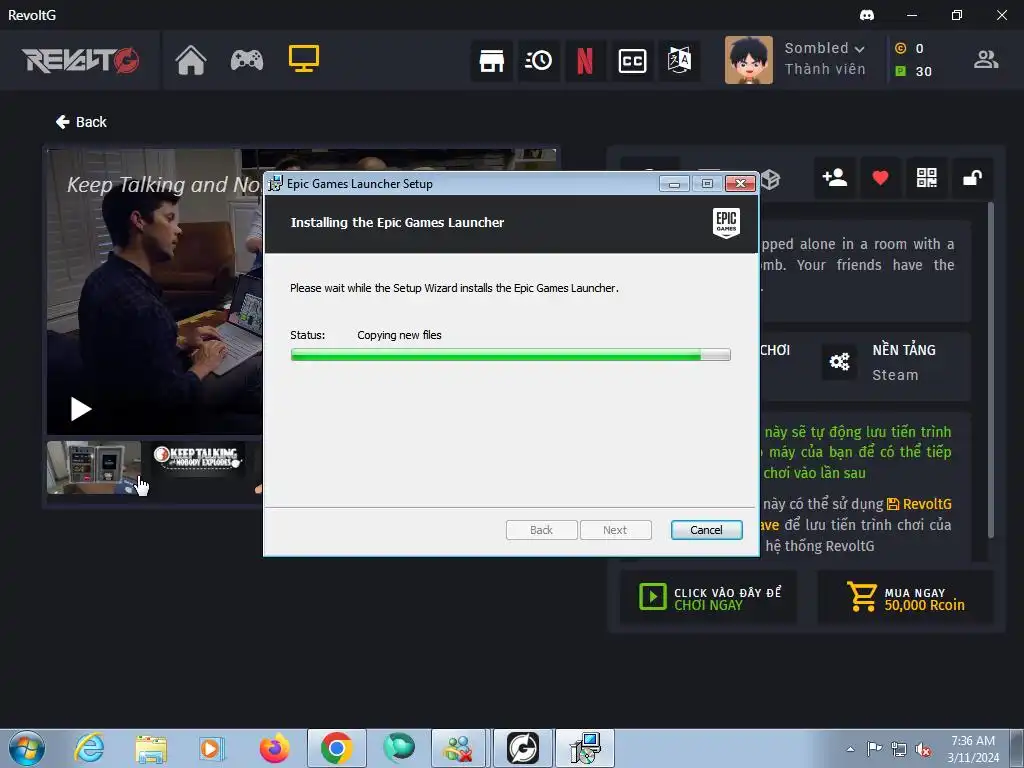The height and width of the screenshot is (768, 1024).
Task: Click the disabled Back setup button
Action: click(x=541, y=530)
